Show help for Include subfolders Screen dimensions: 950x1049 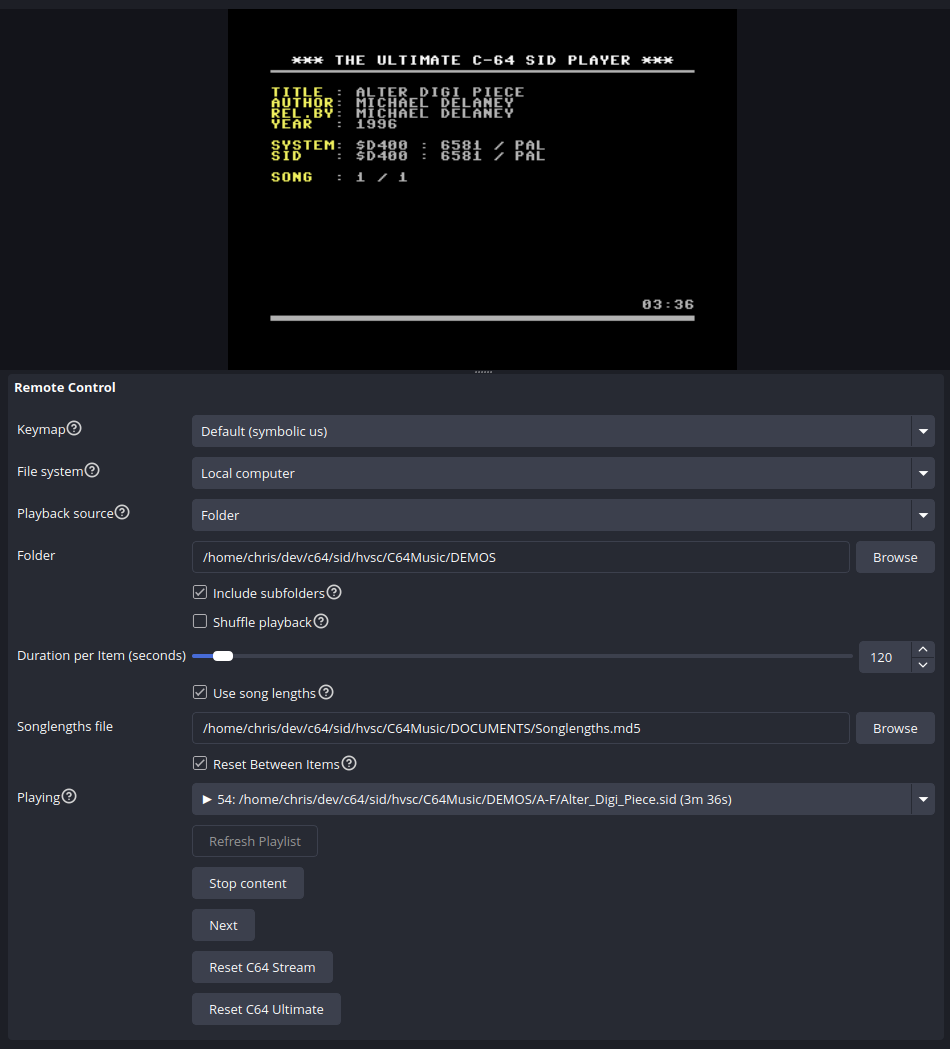334,592
